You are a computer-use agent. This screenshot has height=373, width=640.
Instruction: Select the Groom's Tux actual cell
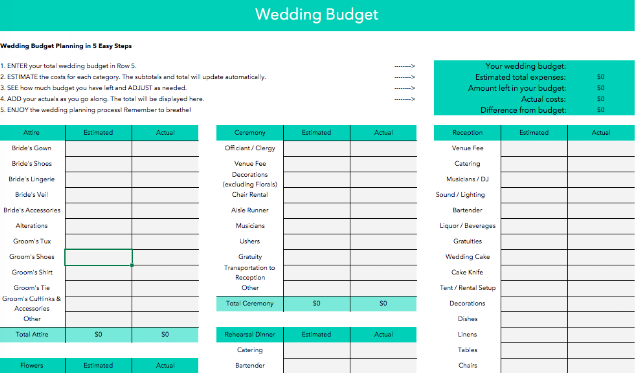pos(165,242)
